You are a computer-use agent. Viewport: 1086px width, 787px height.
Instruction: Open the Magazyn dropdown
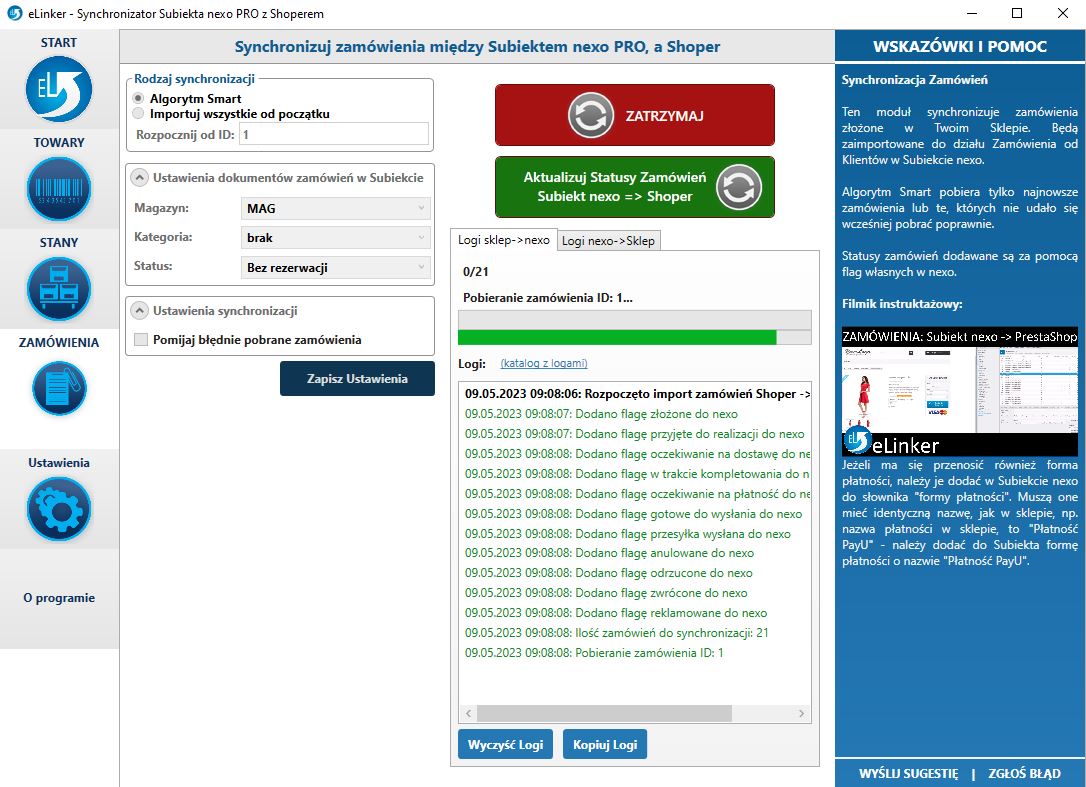click(x=336, y=209)
